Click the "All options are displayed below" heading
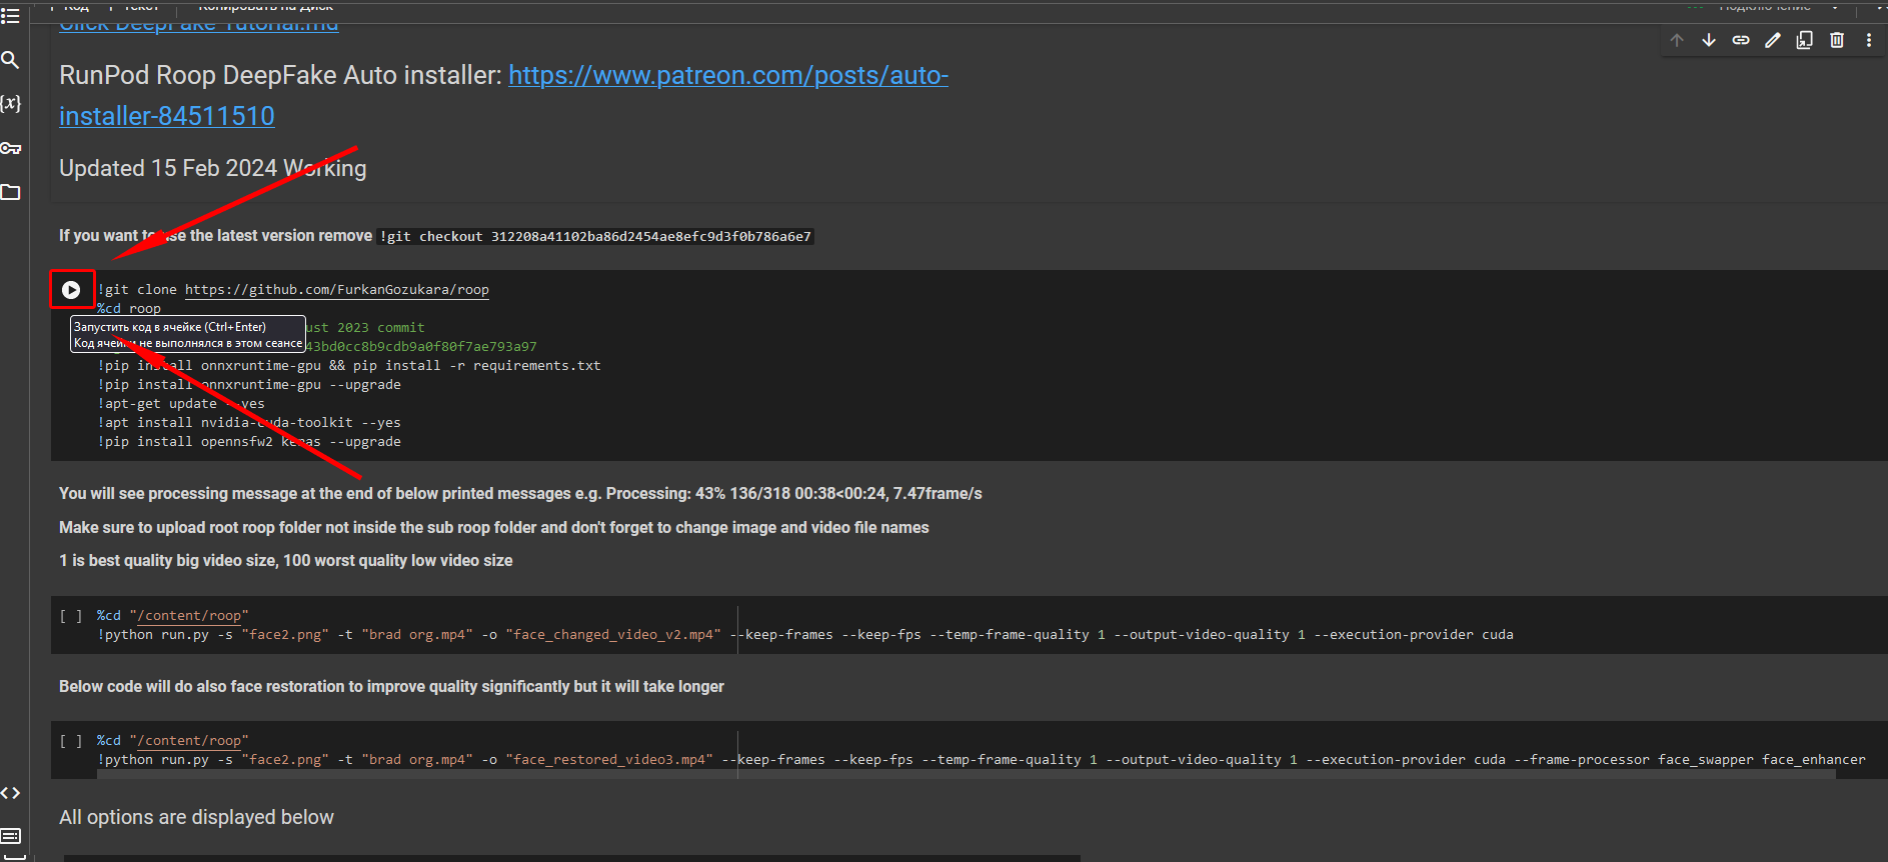Image resolution: width=1888 pixels, height=862 pixels. (x=196, y=818)
